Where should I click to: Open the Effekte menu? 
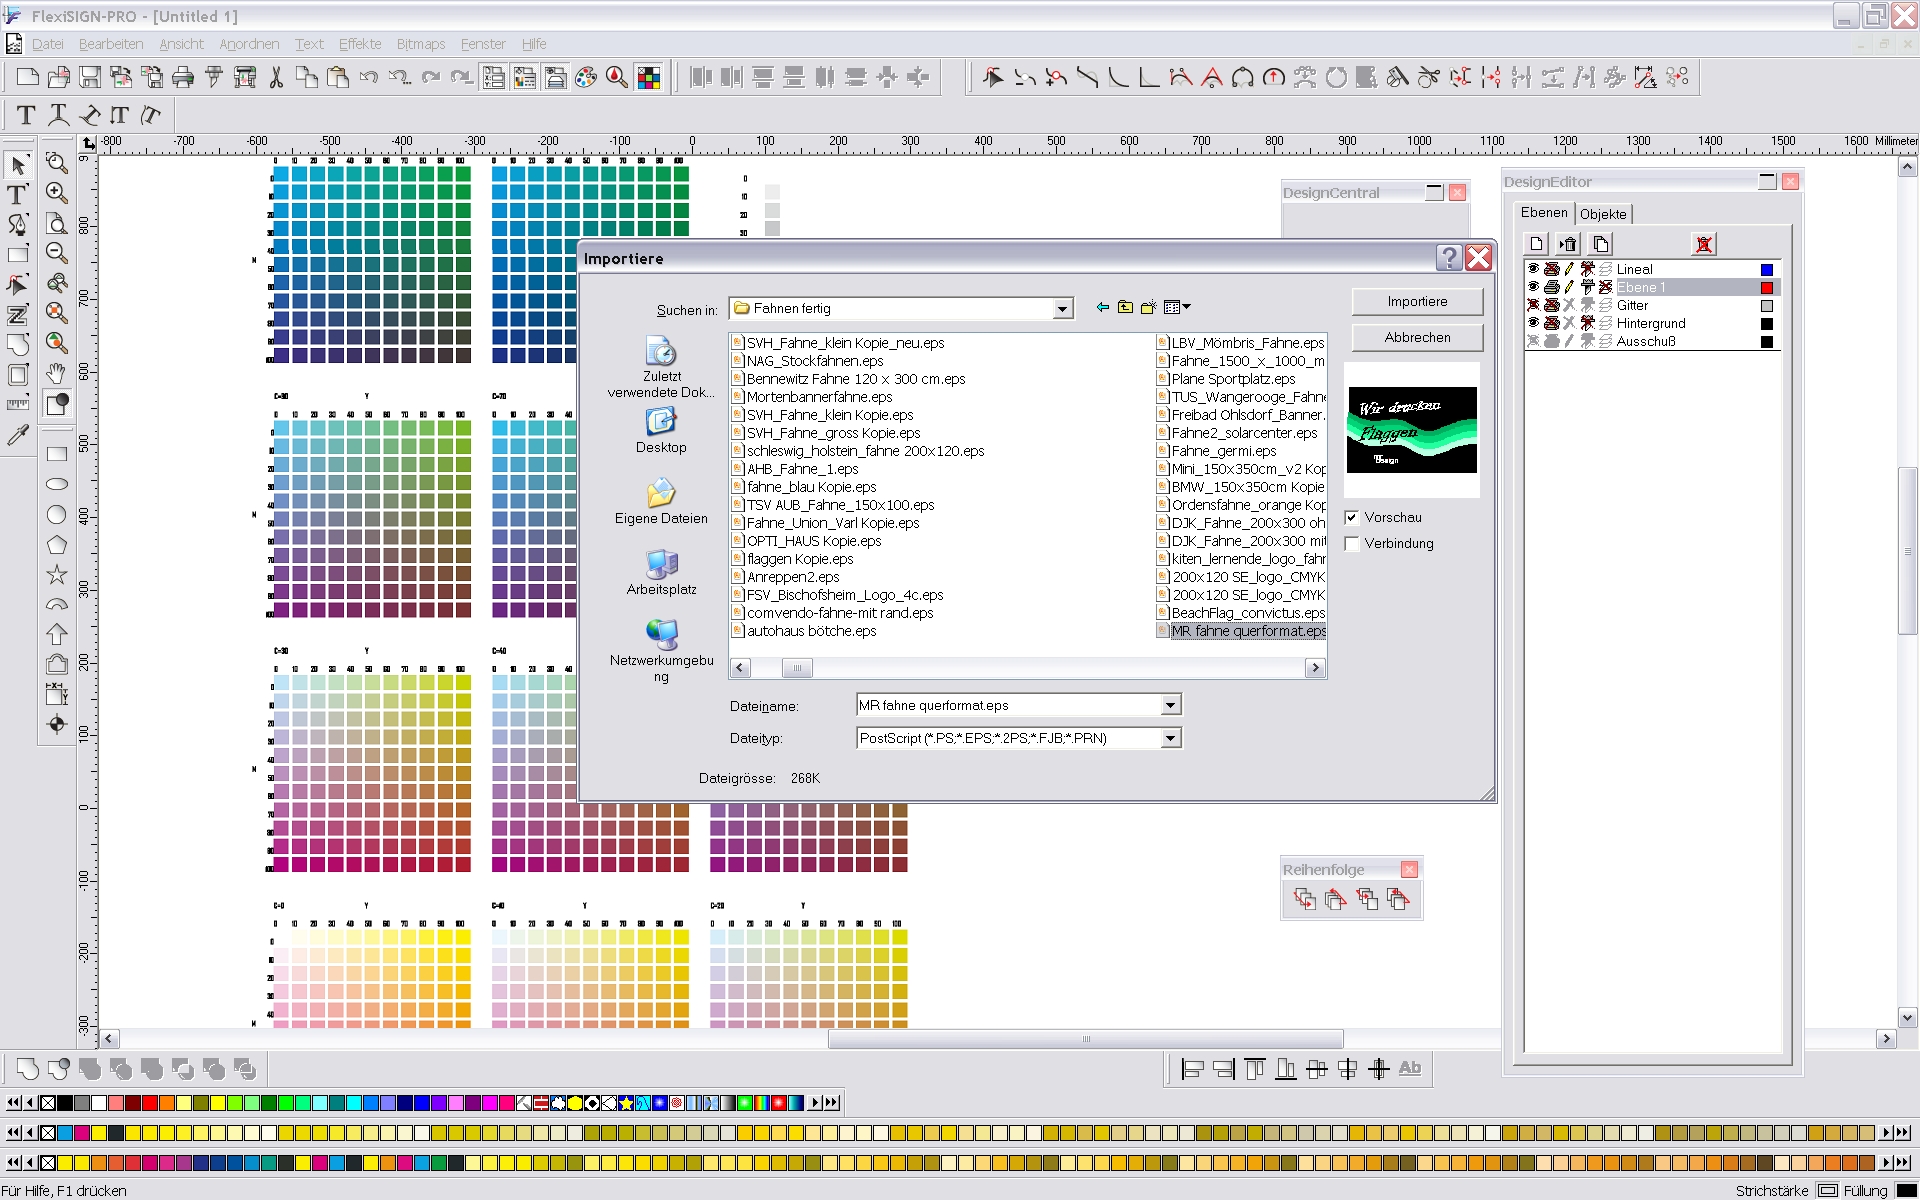coord(359,44)
